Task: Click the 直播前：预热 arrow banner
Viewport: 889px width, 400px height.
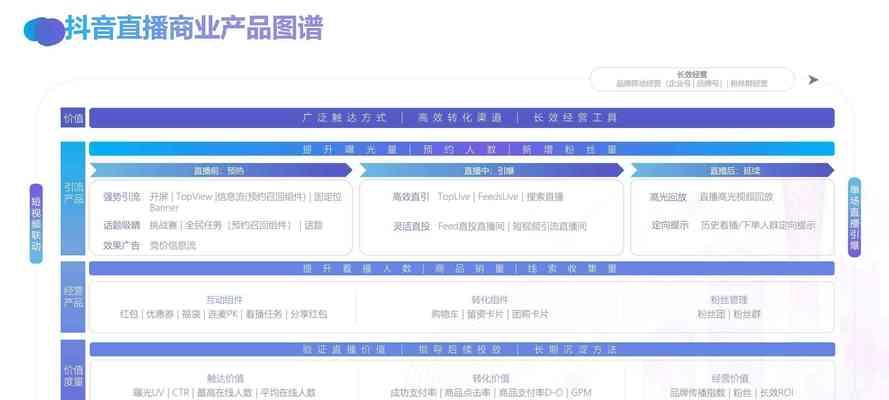Action: [221, 170]
